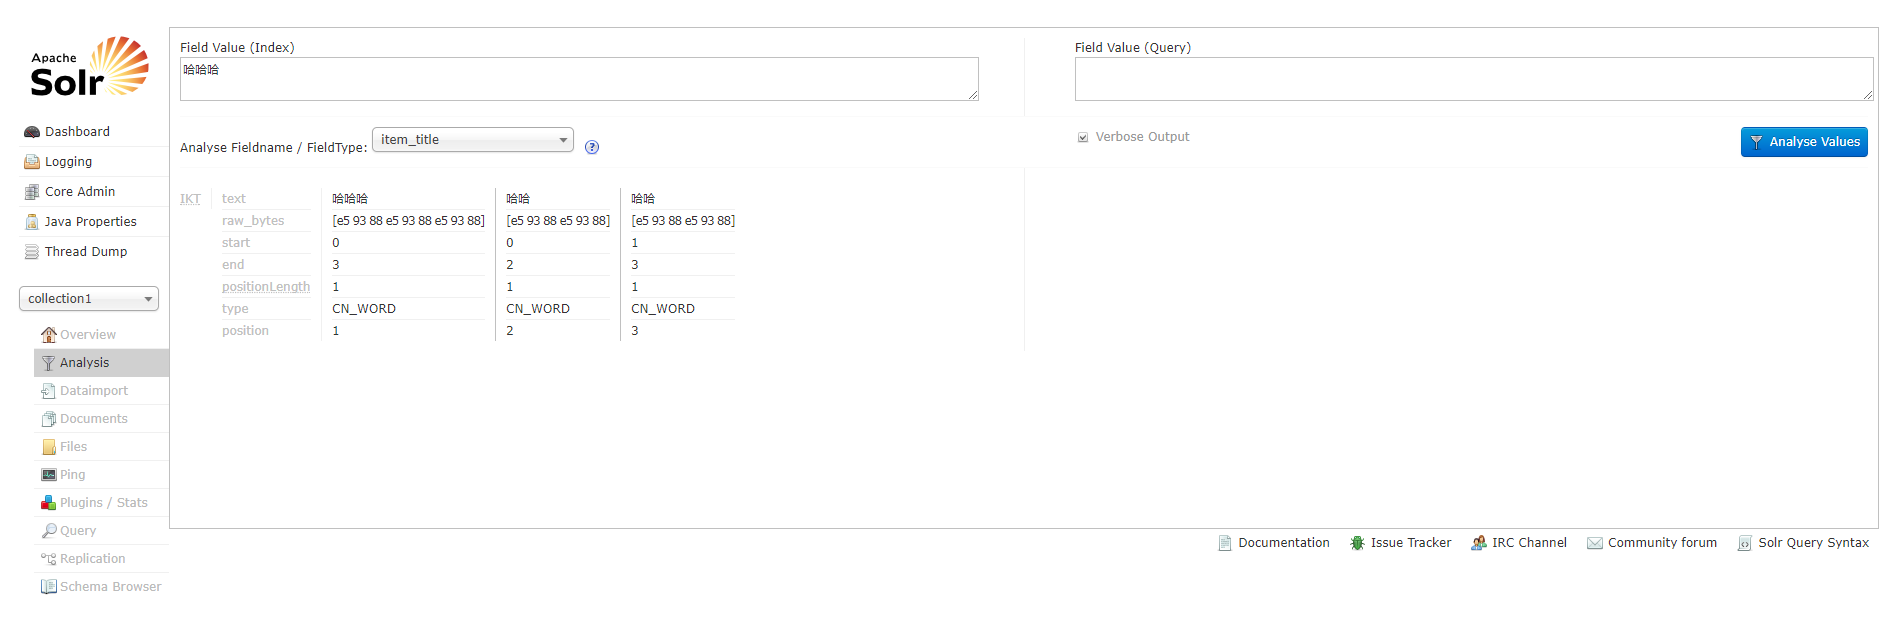Image resolution: width=1890 pixels, height=629 pixels.
Task: Open the Thread Dump icon
Action: [32, 252]
